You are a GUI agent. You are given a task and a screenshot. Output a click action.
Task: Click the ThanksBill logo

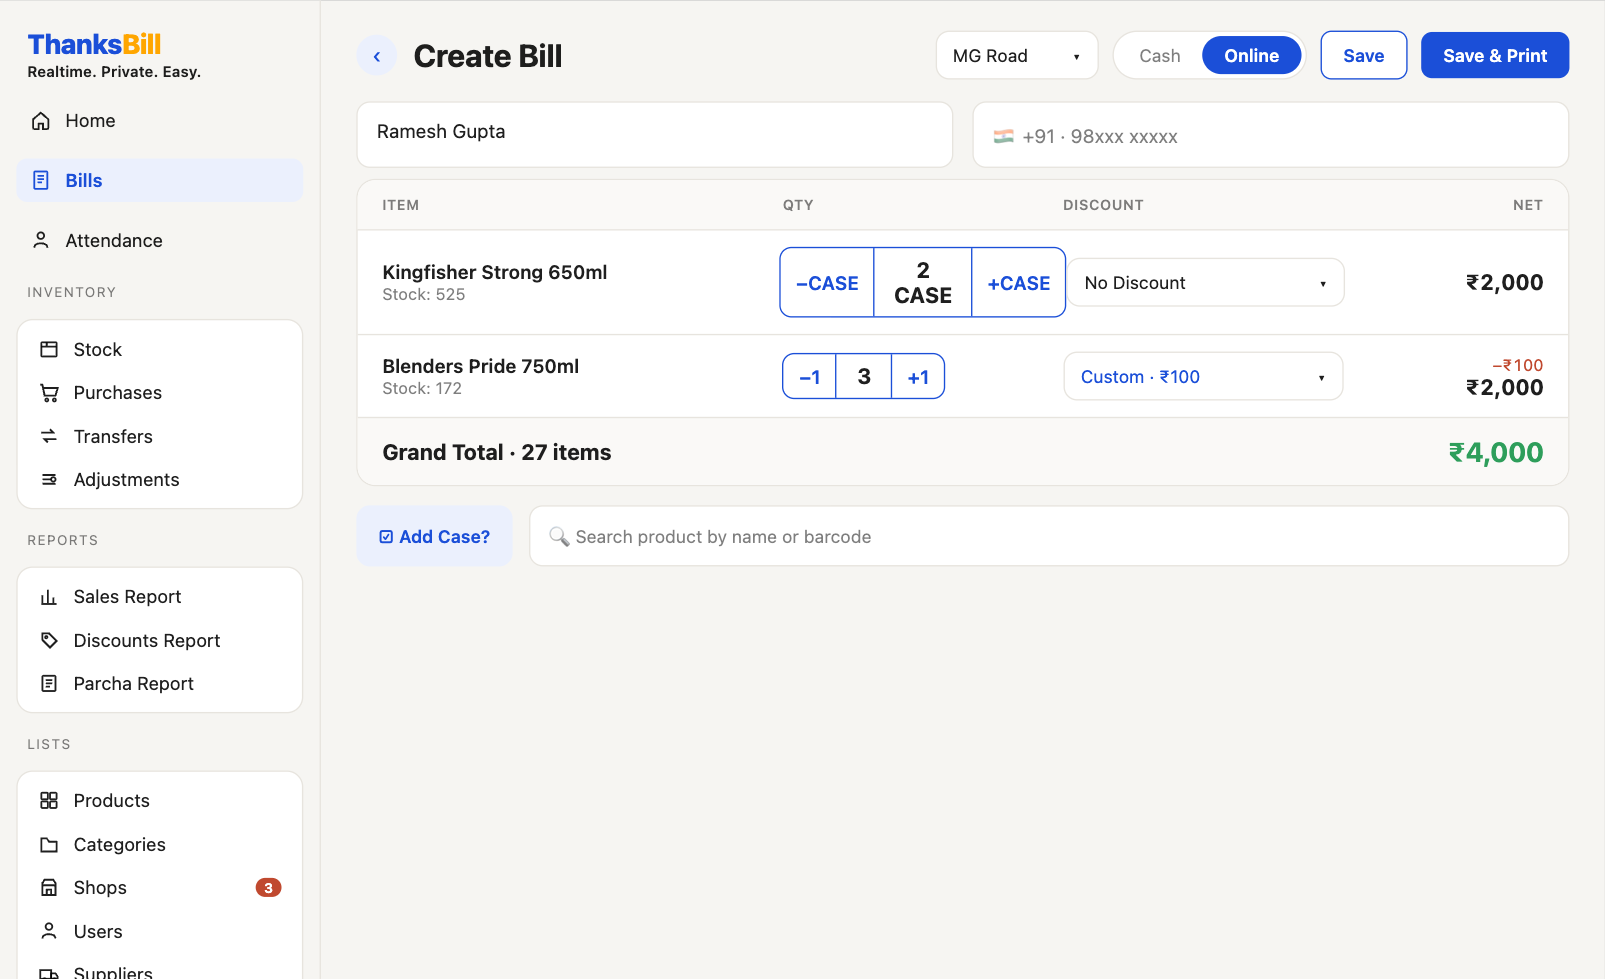click(x=94, y=44)
